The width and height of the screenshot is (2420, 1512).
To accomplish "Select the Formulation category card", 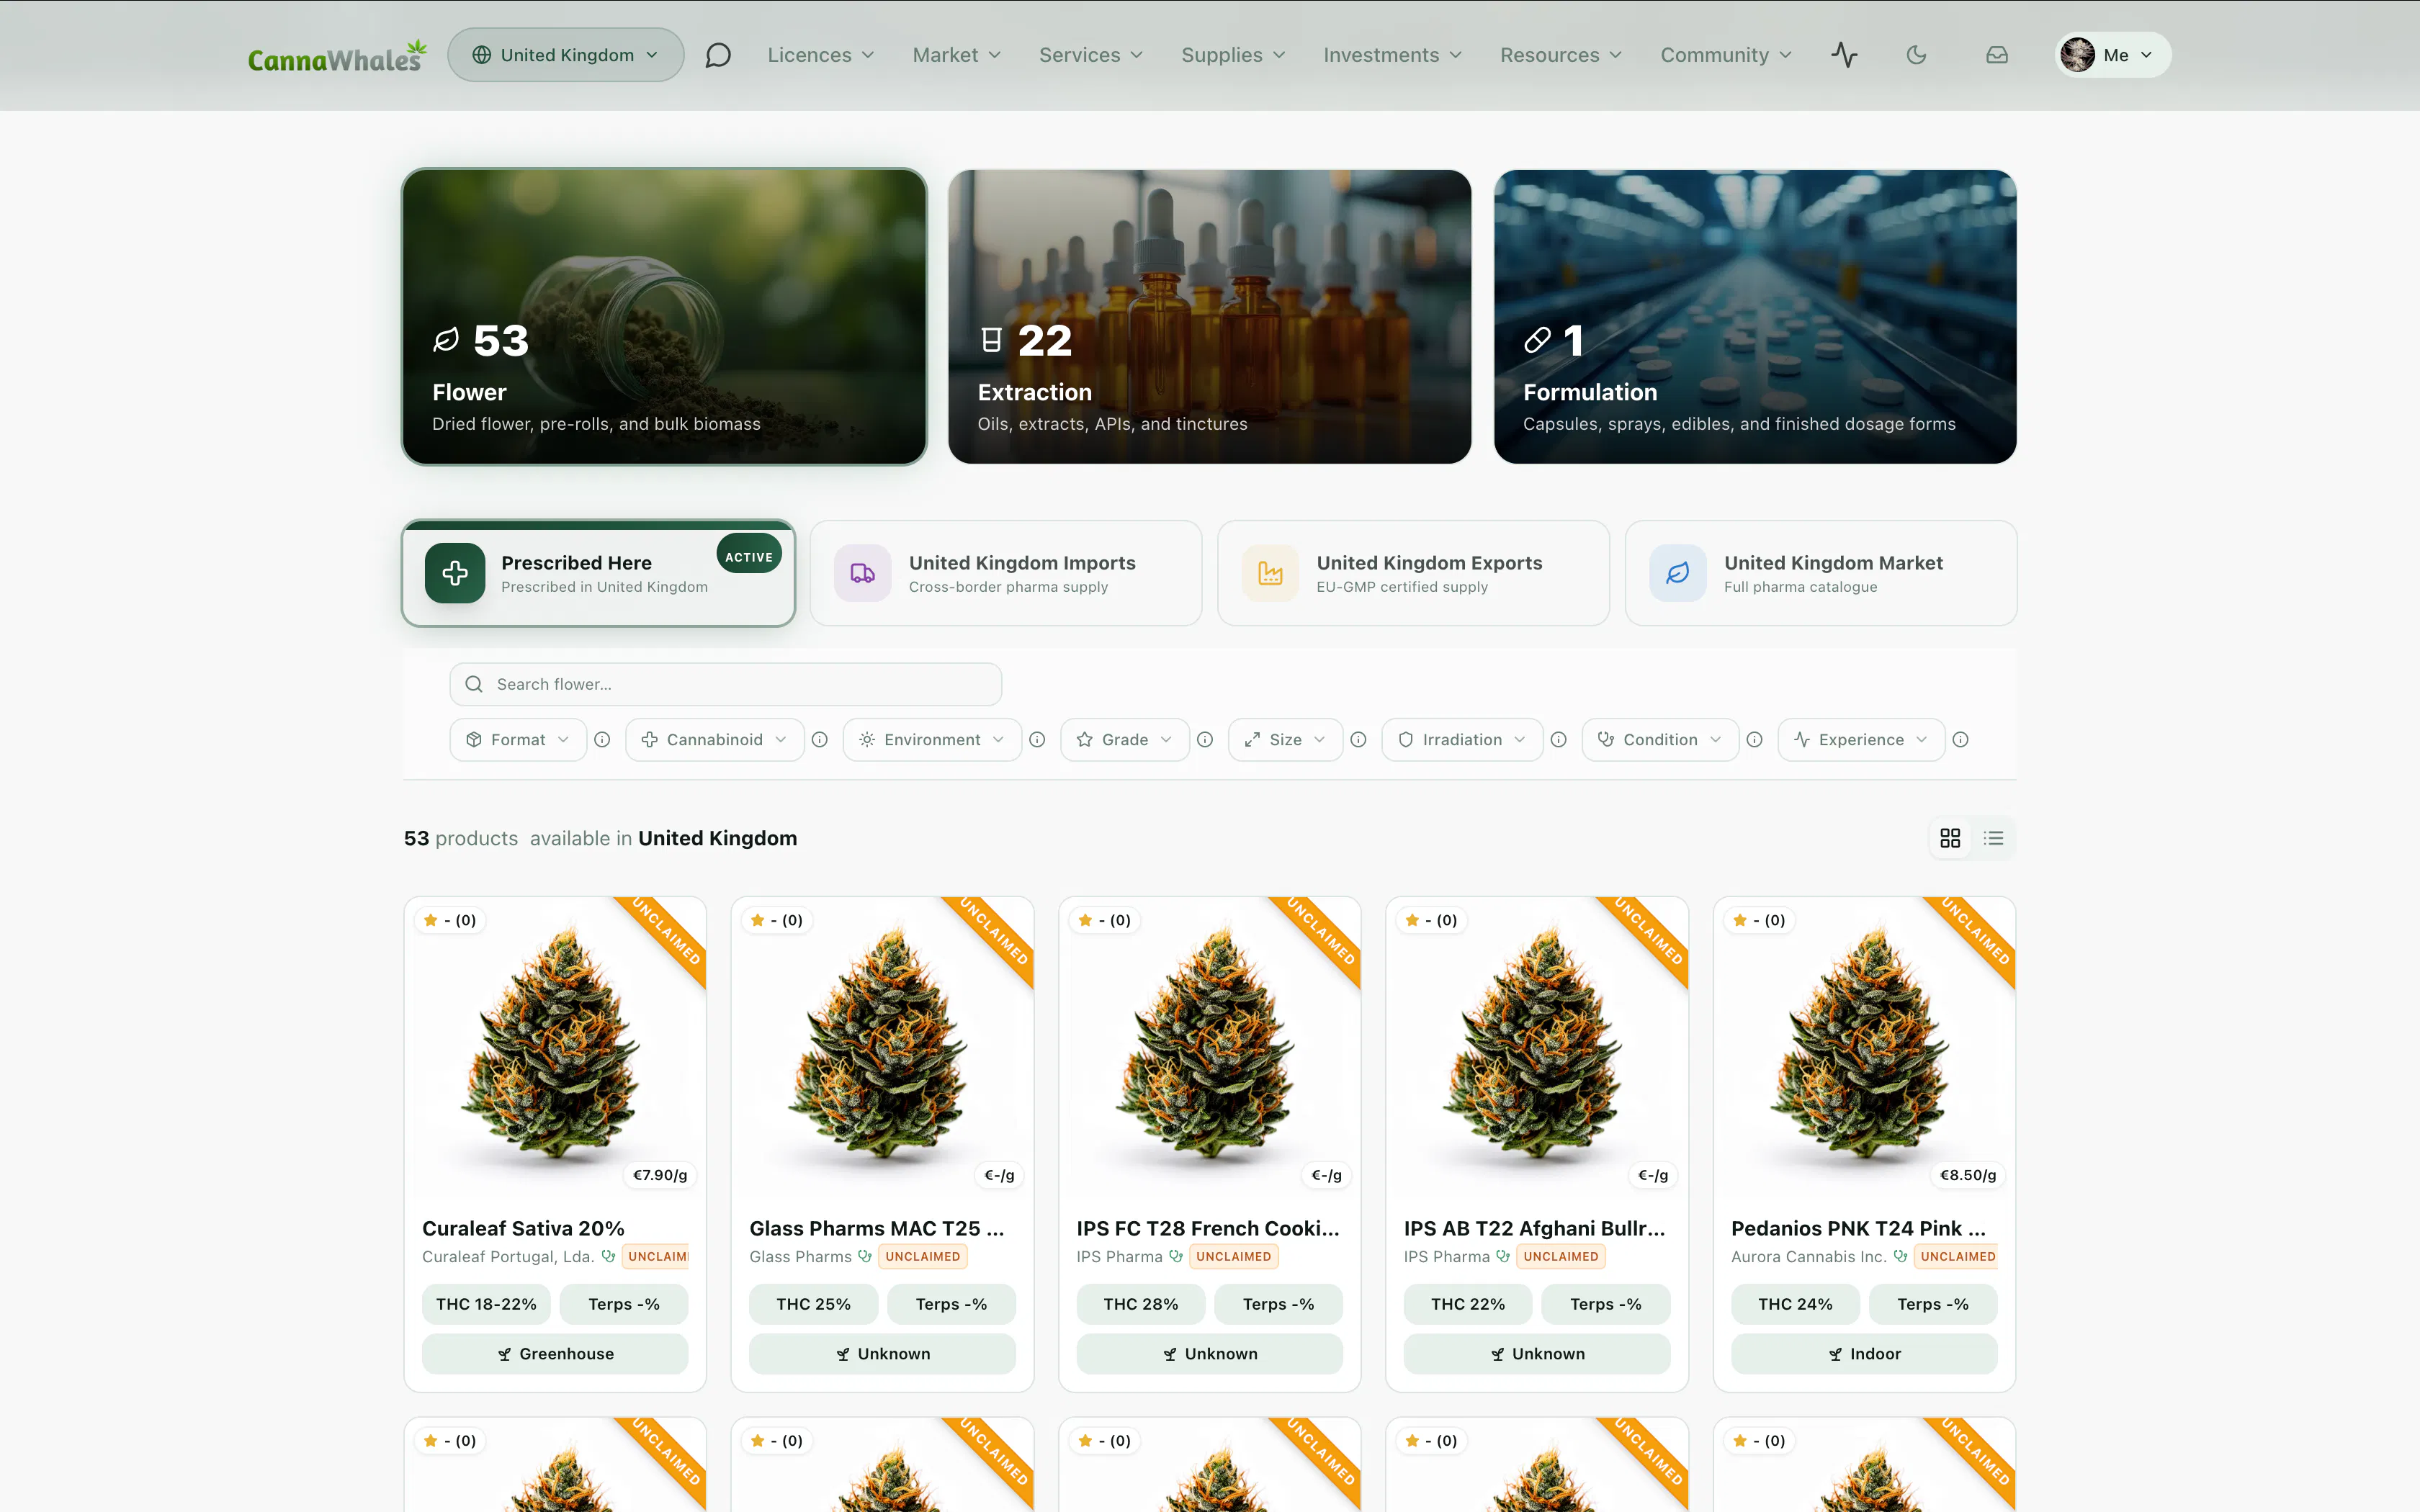I will (x=1754, y=316).
